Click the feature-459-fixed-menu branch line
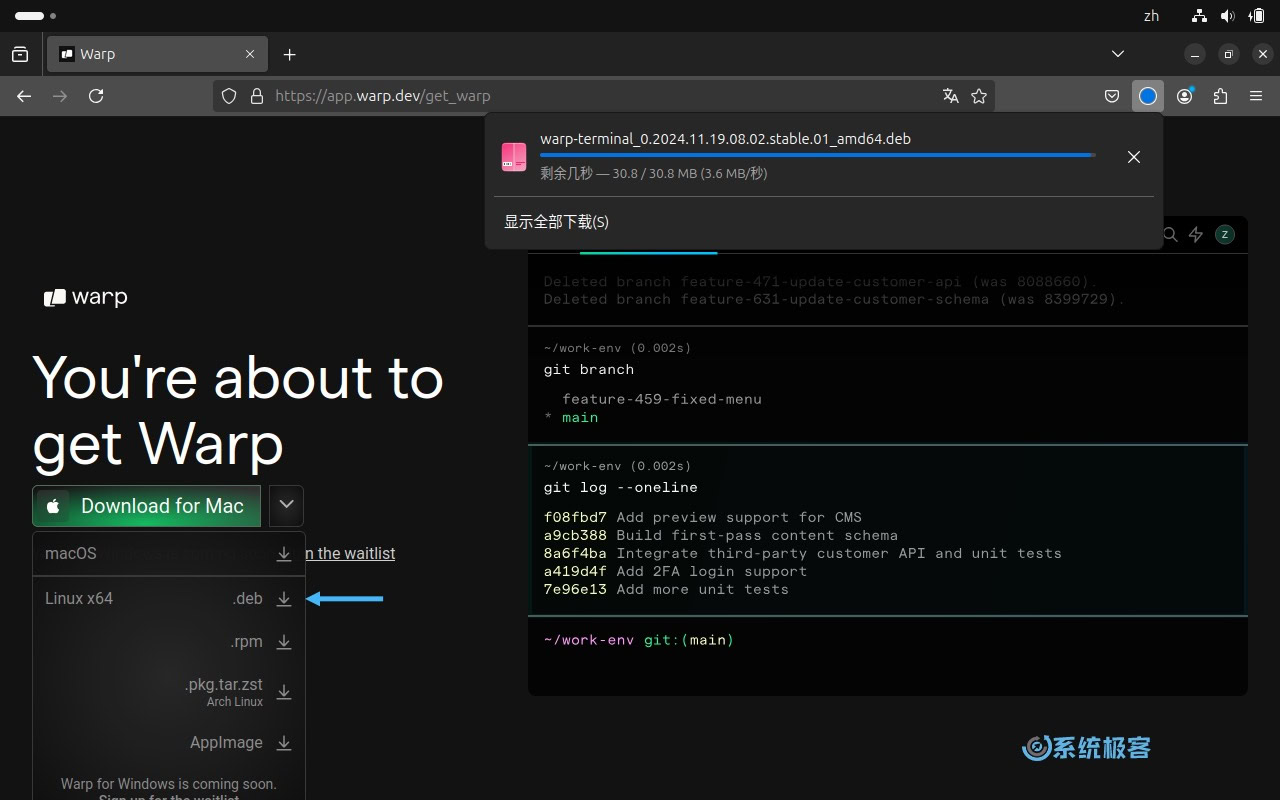Viewport: 1280px width, 800px height. (x=662, y=399)
